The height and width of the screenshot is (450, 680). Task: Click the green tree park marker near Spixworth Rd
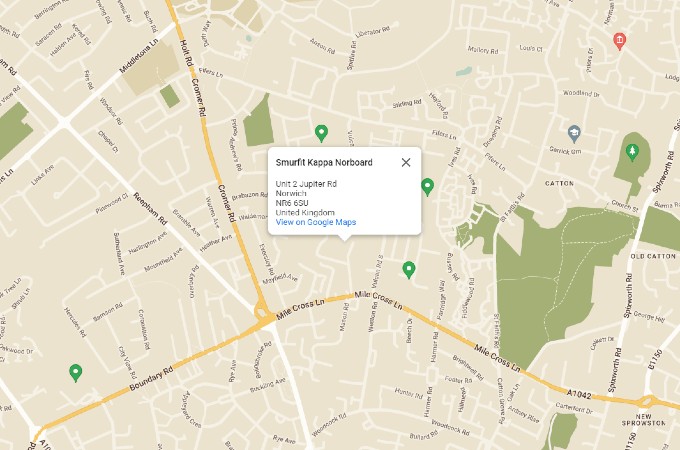631,151
